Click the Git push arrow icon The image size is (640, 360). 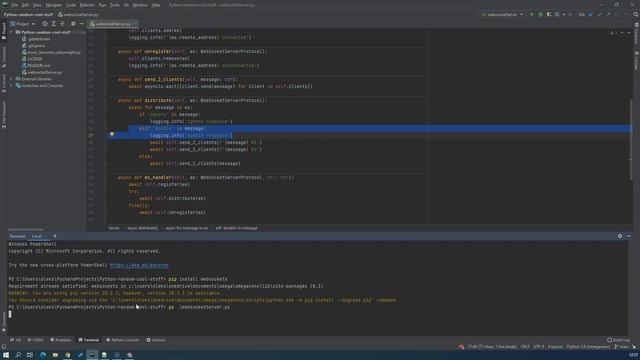609,15
